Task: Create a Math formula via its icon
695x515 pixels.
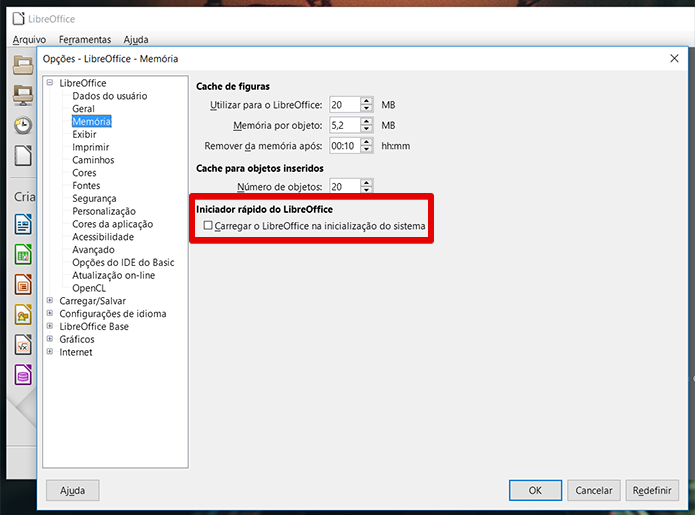Action: [x=23, y=344]
